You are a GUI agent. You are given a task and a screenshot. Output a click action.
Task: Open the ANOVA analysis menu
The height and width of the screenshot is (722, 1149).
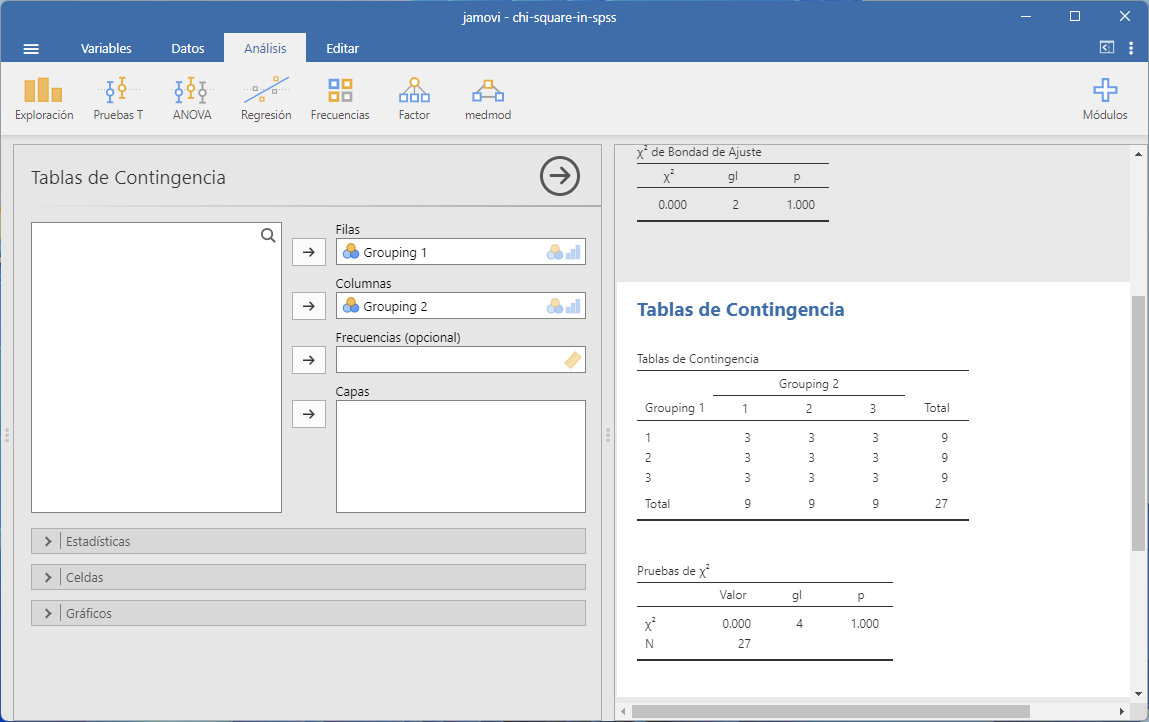point(191,99)
